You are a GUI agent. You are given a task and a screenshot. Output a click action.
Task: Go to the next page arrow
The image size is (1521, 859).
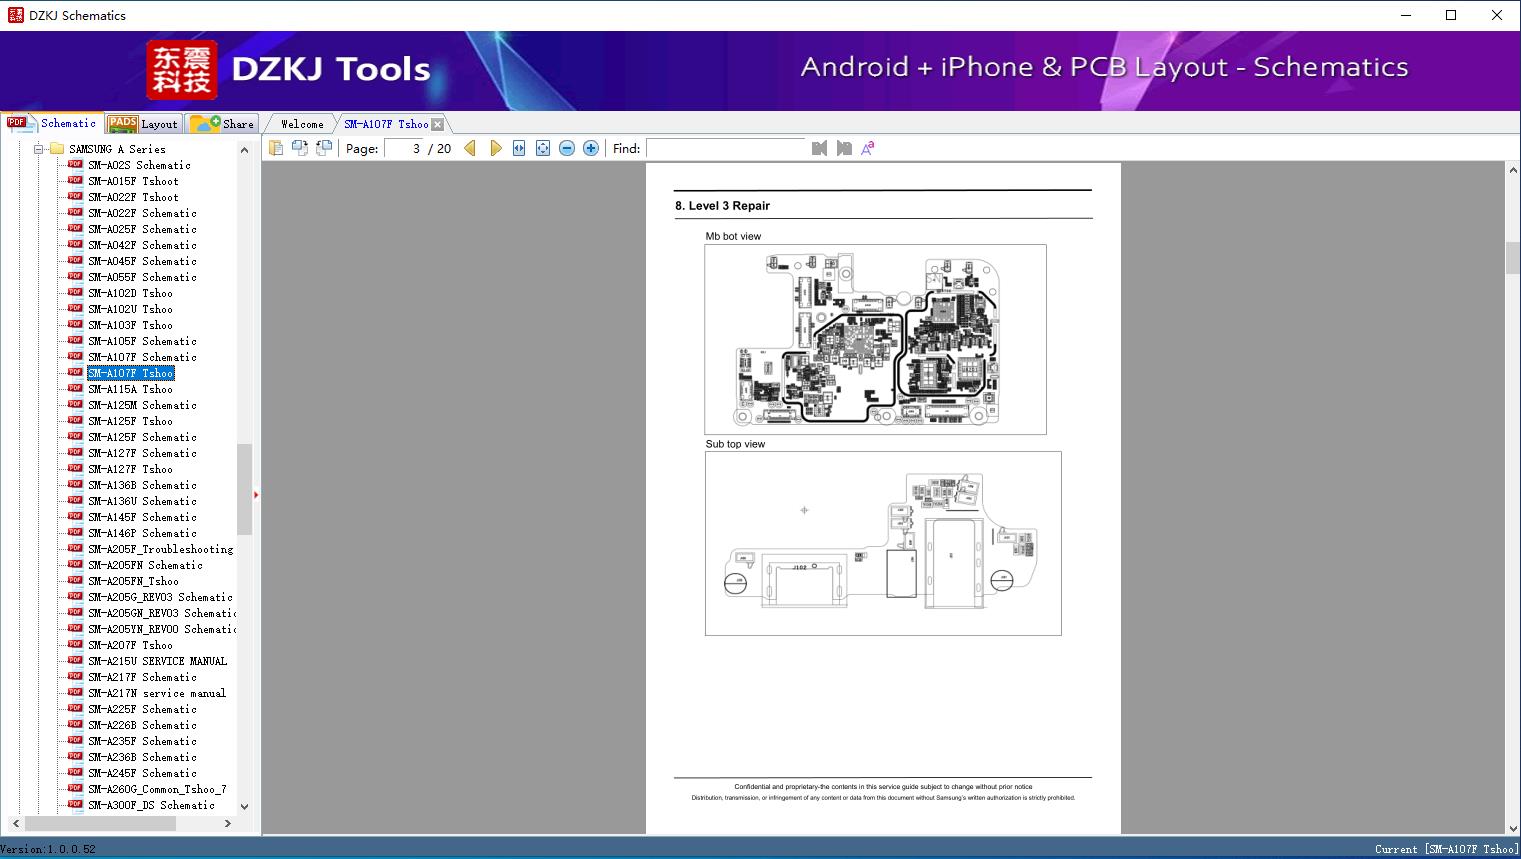[x=495, y=148]
